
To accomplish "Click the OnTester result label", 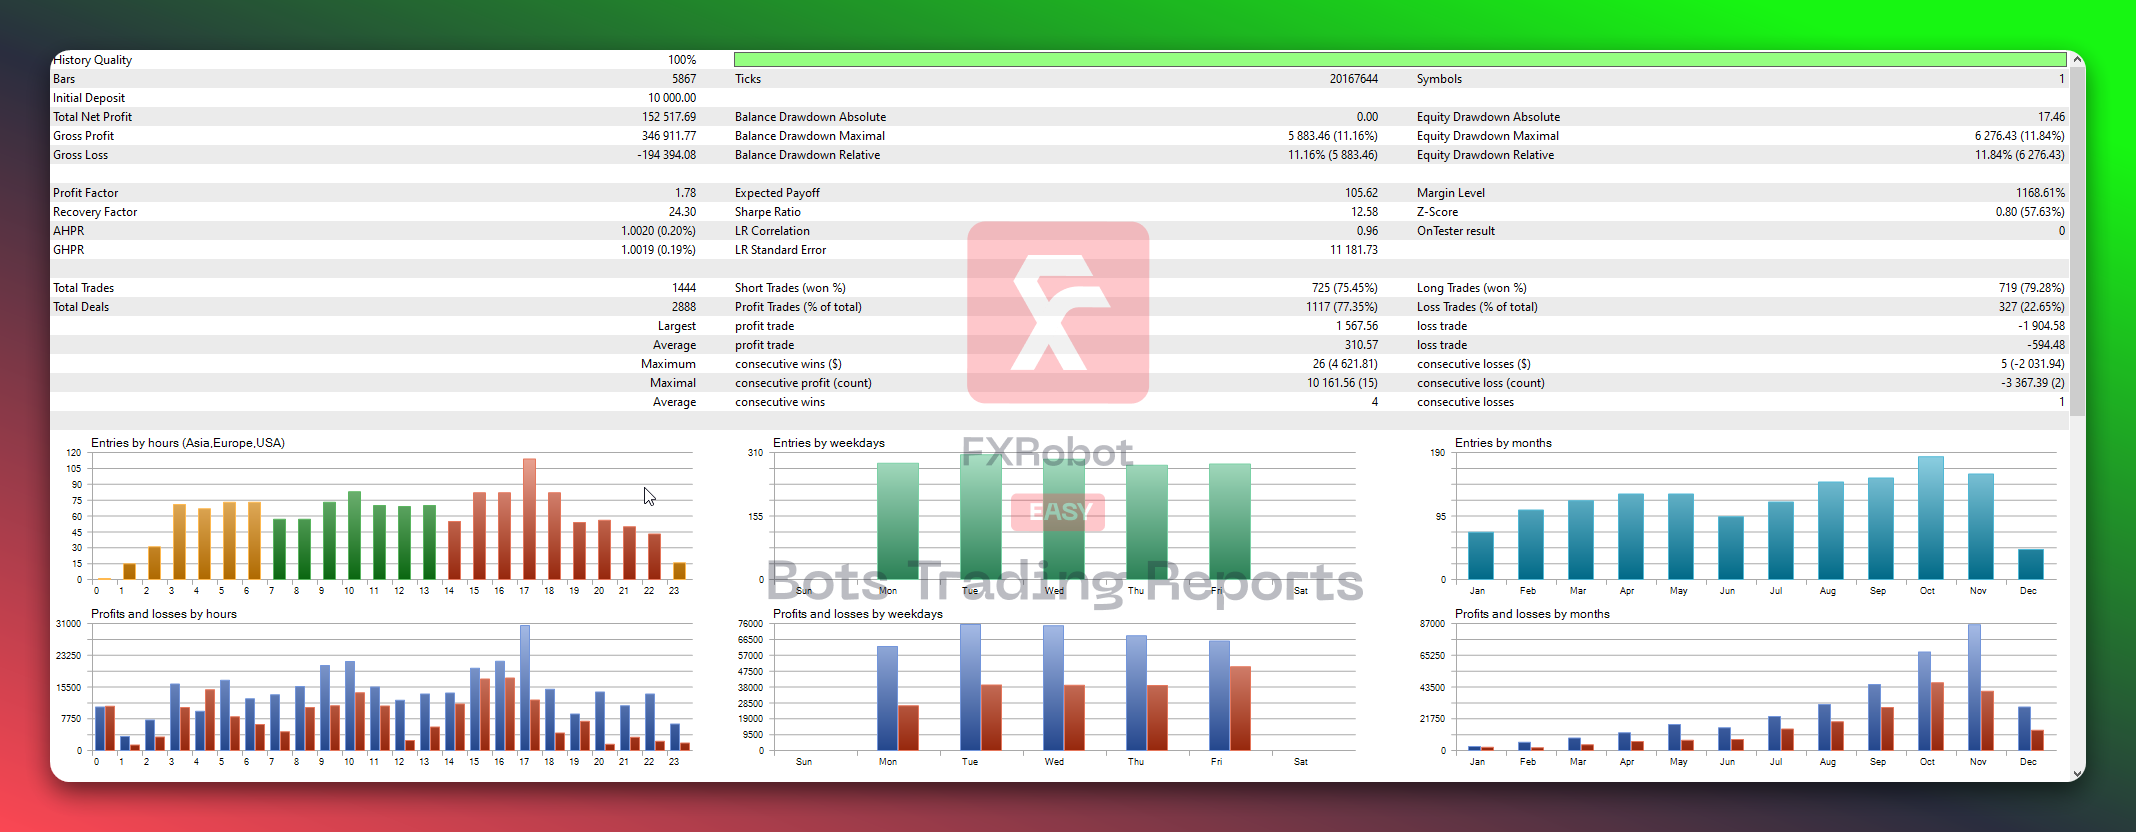I will pyautogui.click(x=1456, y=231).
